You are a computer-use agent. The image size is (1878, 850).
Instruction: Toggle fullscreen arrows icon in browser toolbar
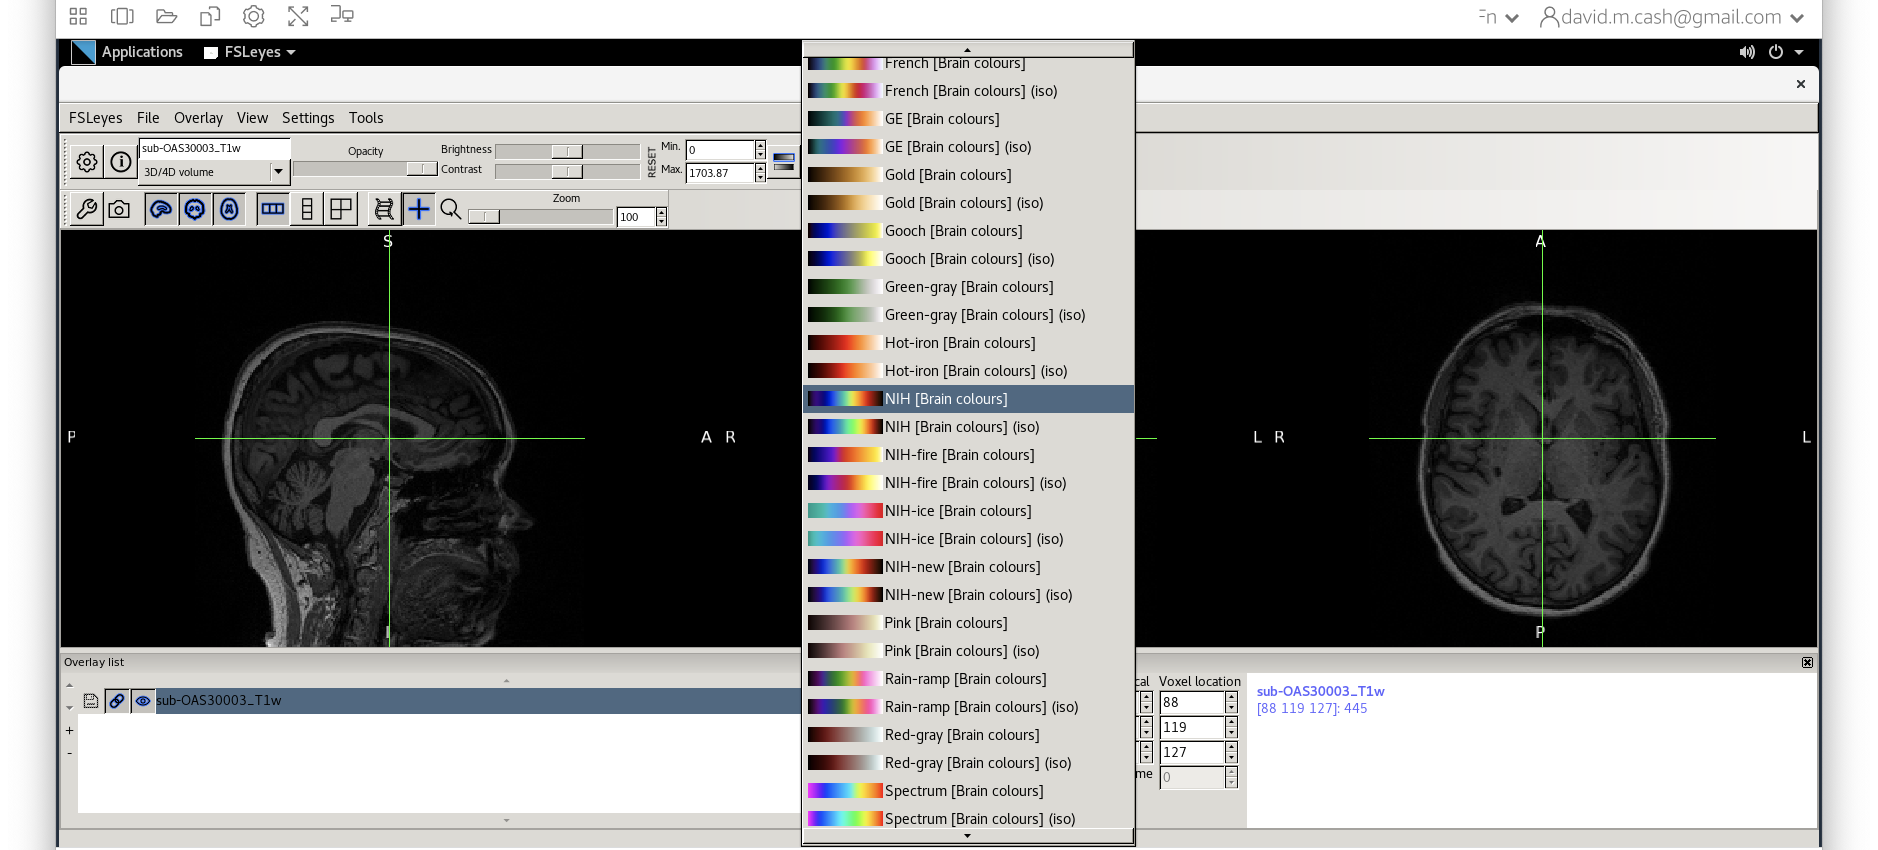(x=298, y=16)
